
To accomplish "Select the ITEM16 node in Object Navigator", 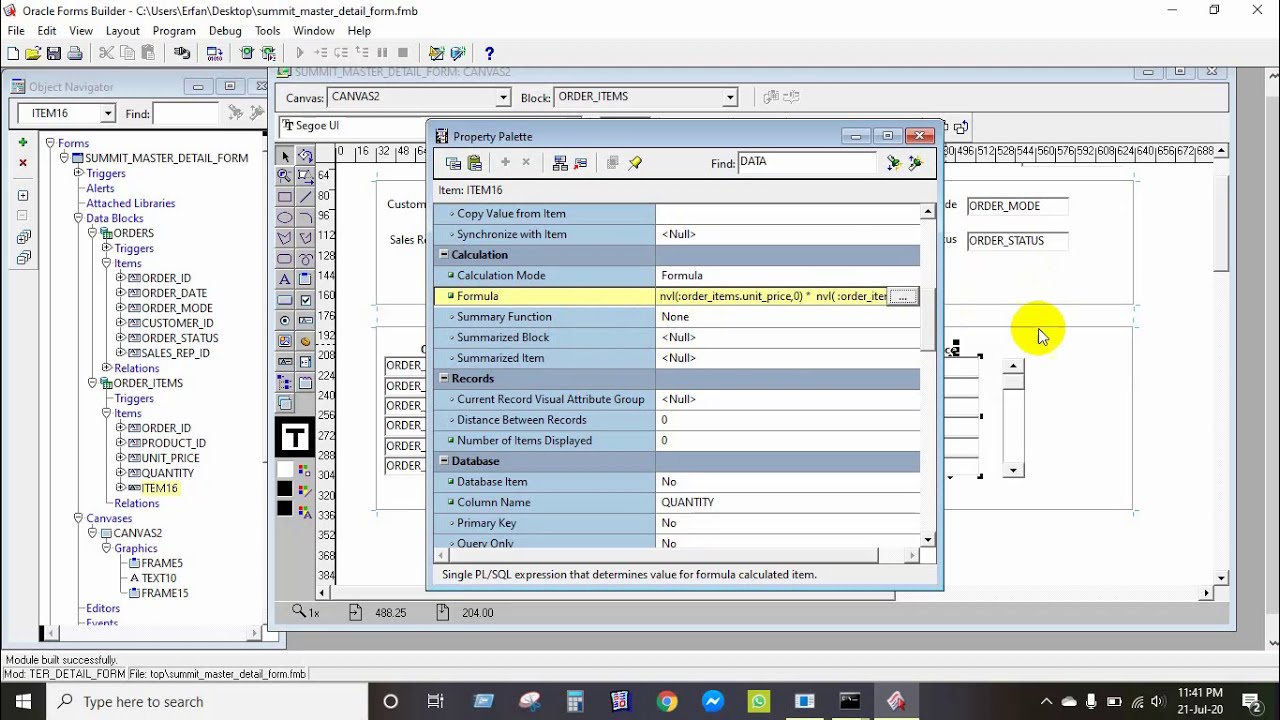I will (160, 488).
